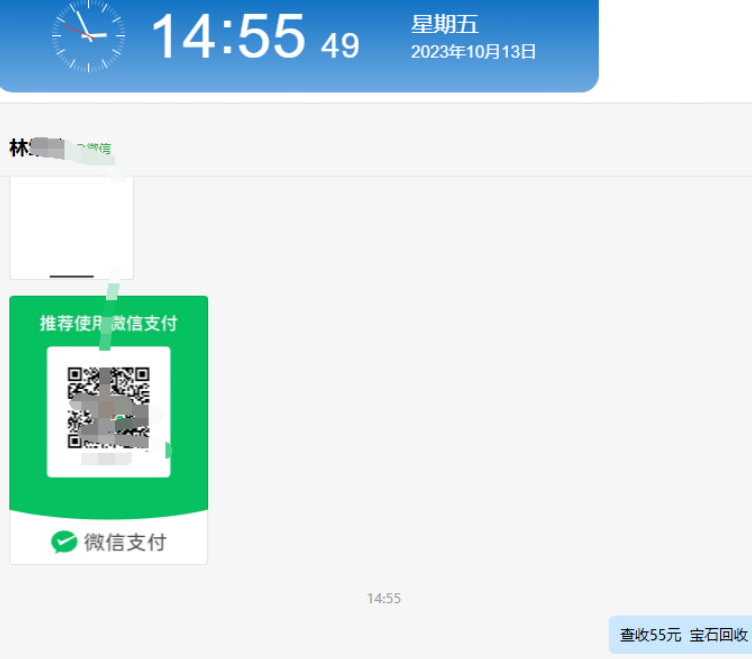Click the green WeChat Pay checkmark logo

click(x=64, y=542)
